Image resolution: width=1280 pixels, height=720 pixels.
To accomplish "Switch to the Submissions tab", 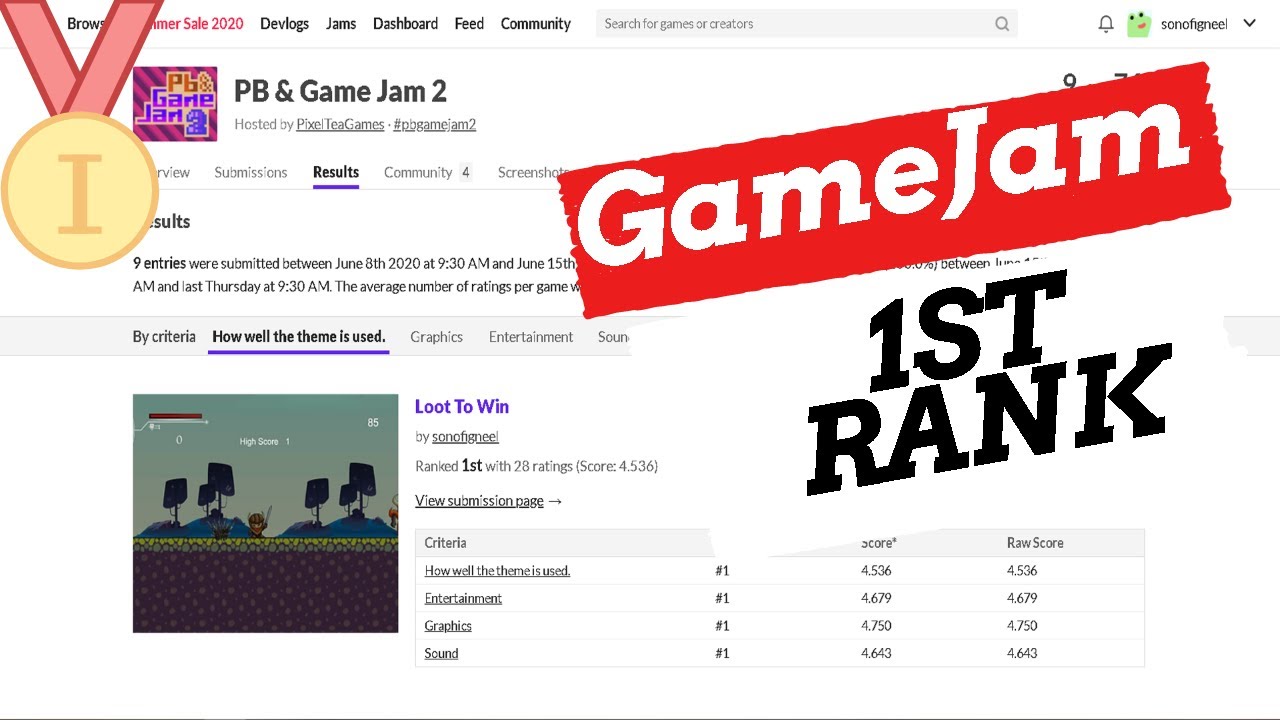I will (x=251, y=172).
